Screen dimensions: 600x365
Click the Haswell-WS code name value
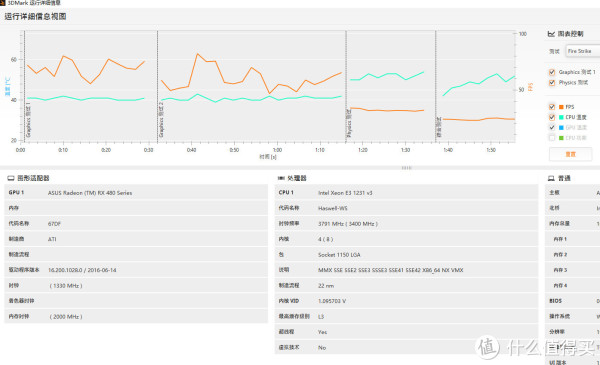[x=333, y=208]
